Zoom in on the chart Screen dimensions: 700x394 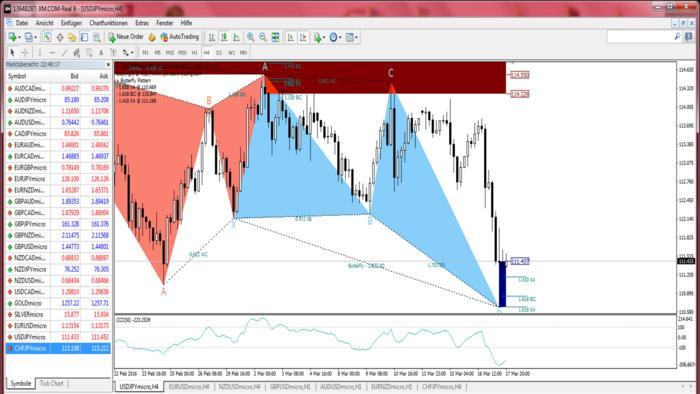(251, 37)
